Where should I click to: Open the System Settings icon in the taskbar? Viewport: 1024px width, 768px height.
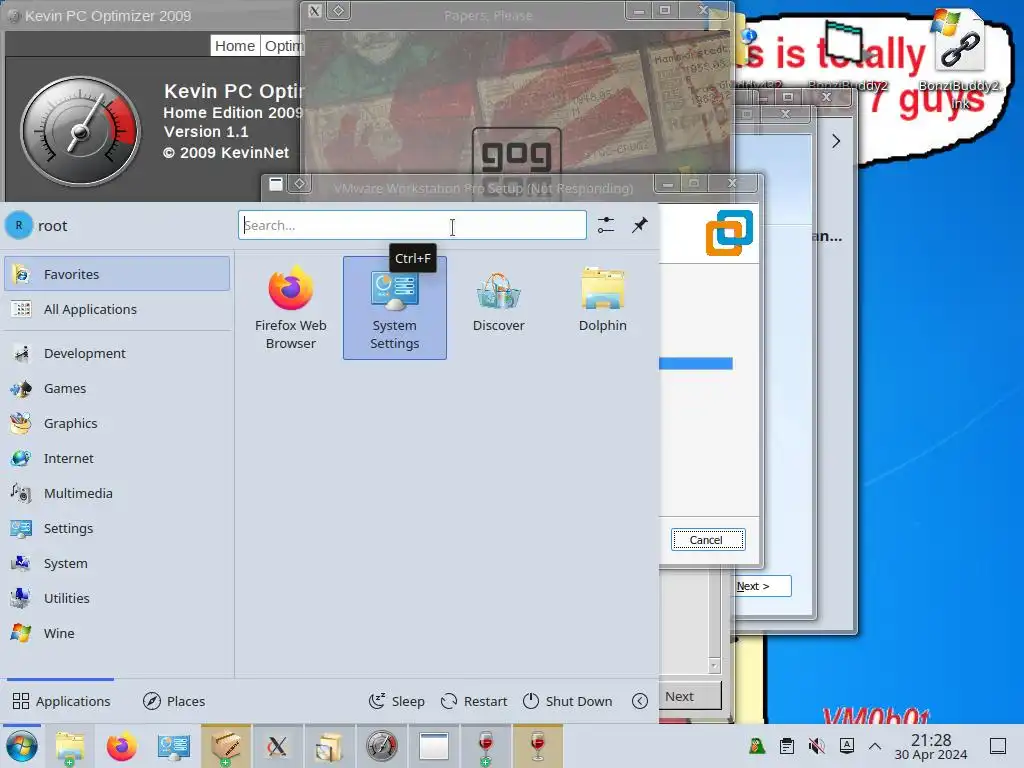174,746
